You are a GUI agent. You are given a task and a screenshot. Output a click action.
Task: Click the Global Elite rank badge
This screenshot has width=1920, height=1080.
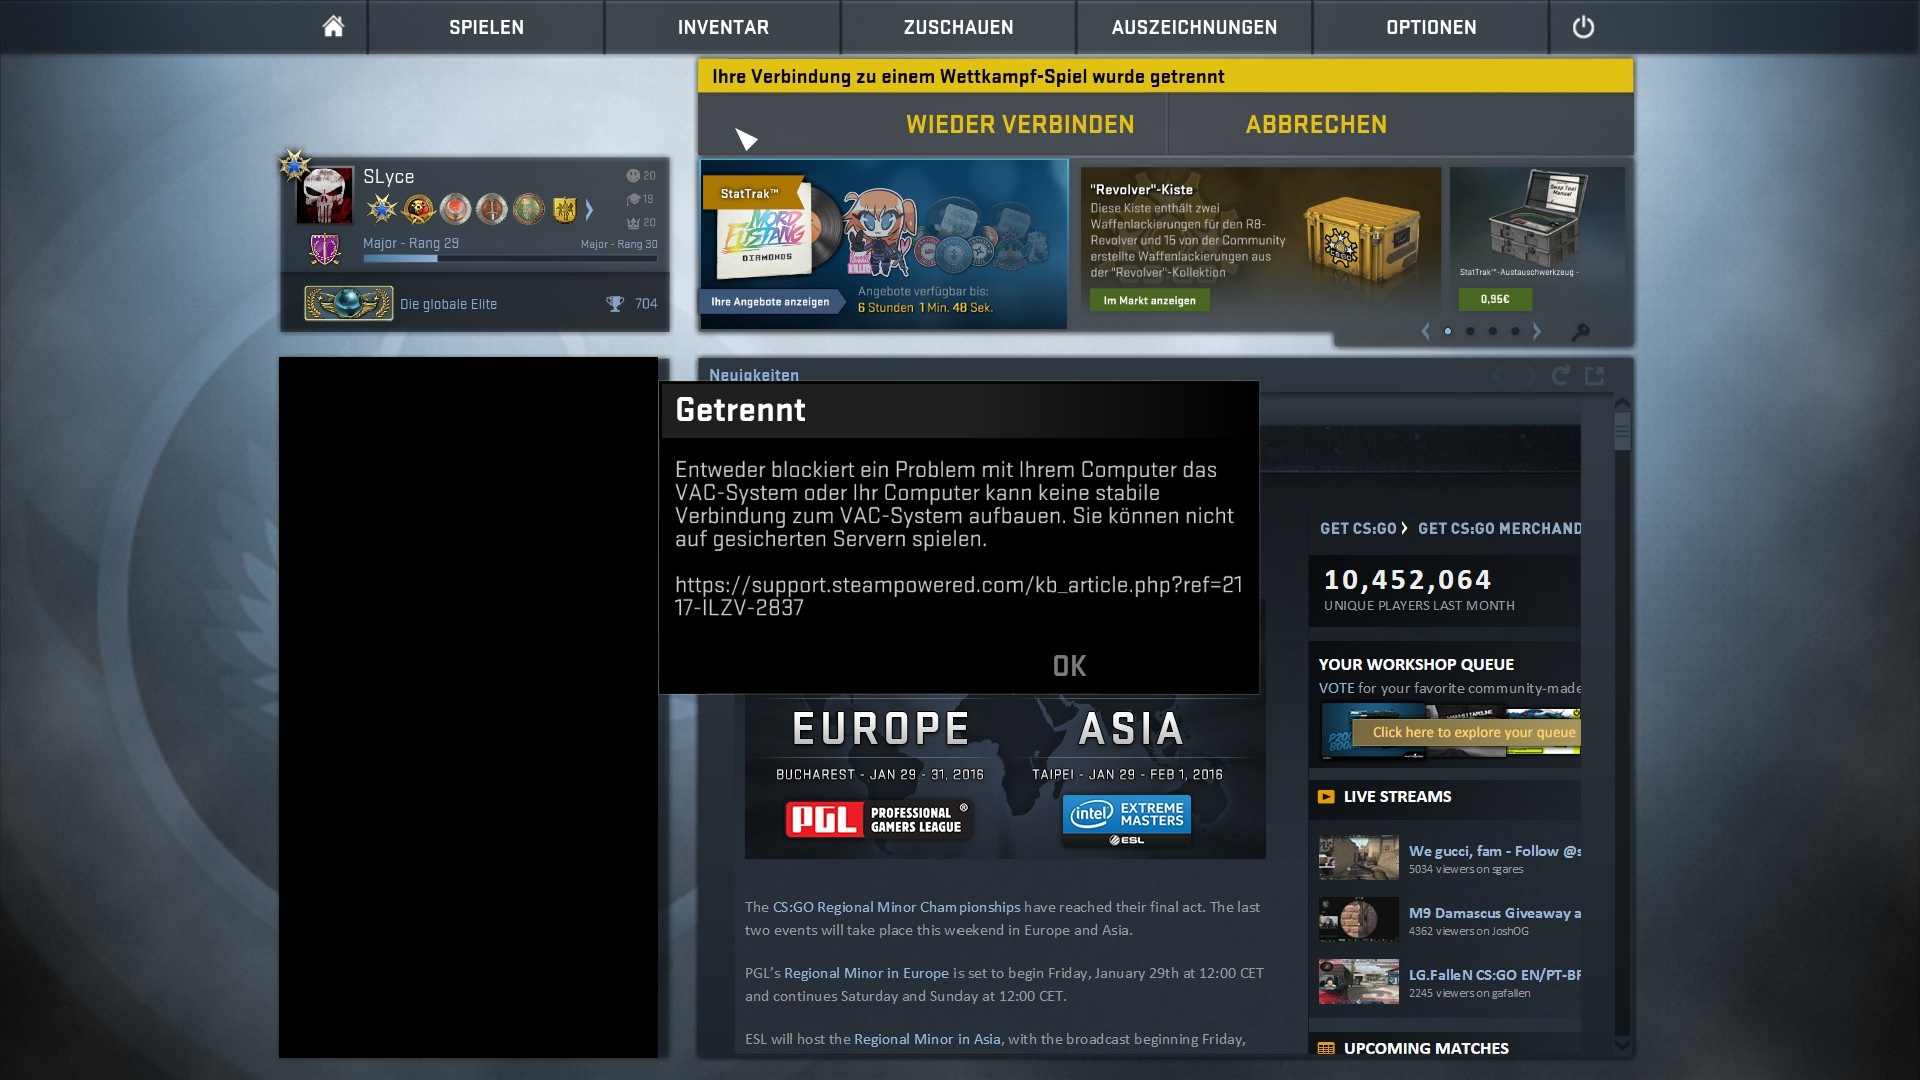[x=348, y=303]
